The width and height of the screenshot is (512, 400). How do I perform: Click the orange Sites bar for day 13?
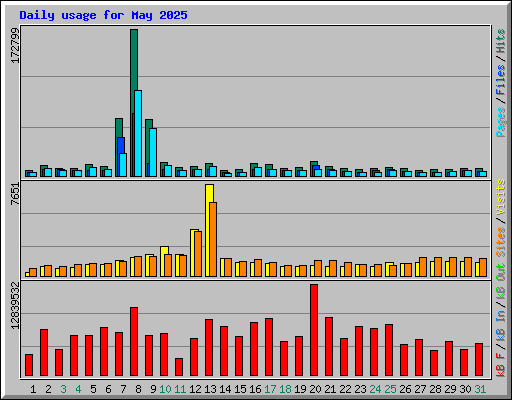pos(213,239)
